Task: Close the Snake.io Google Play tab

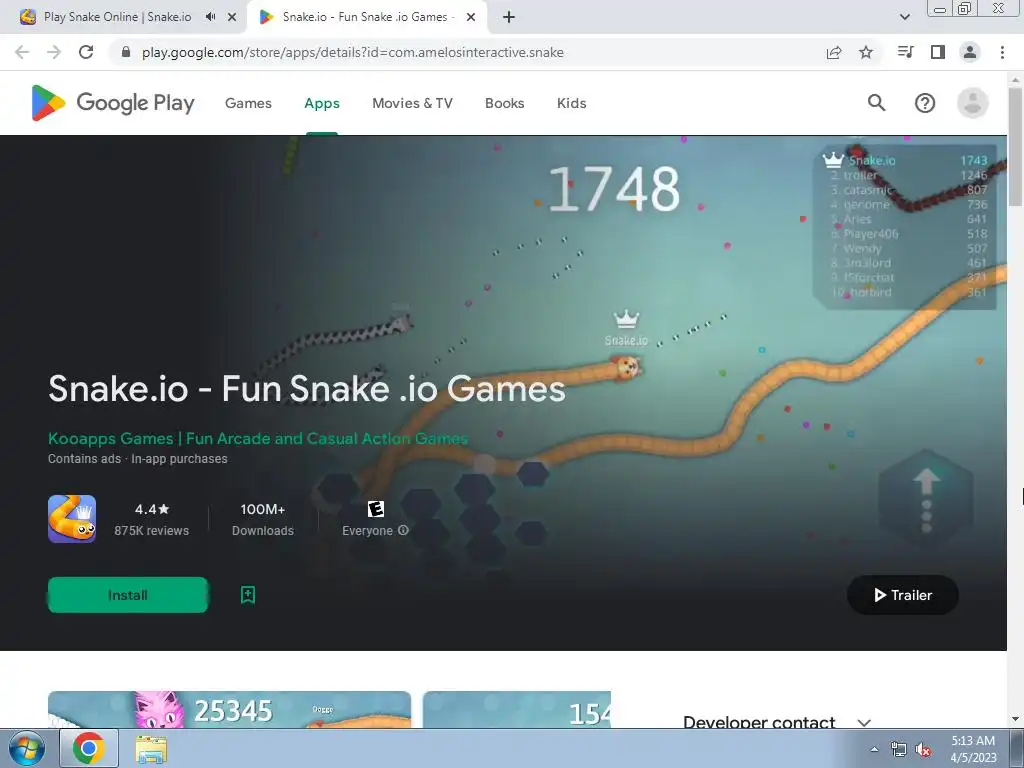Action: tap(471, 17)
